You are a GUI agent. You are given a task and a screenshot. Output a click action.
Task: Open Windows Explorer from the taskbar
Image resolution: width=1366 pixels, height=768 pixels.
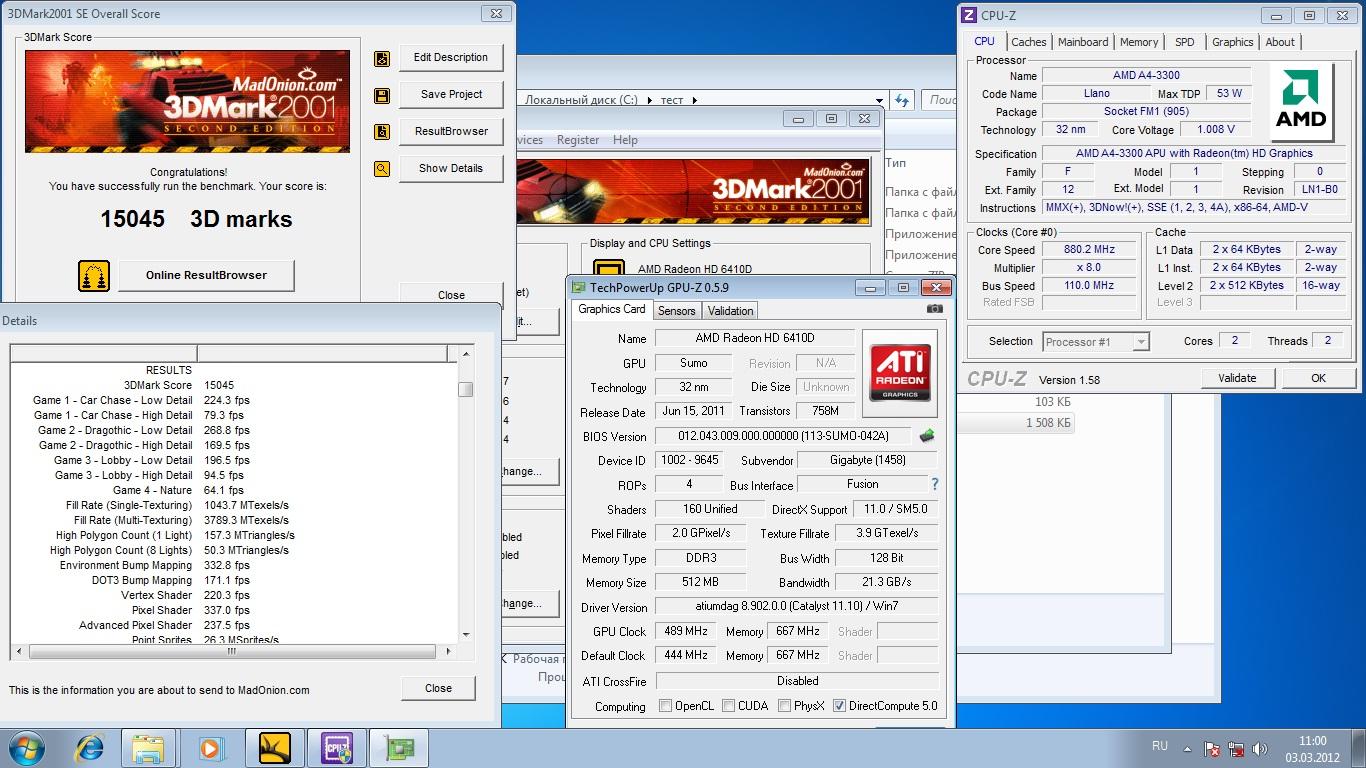[x=148, y=748]
